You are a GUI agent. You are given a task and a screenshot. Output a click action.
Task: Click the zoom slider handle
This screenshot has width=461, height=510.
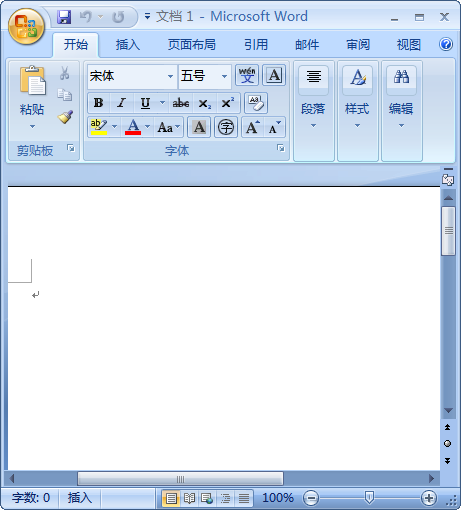(369, 498)
